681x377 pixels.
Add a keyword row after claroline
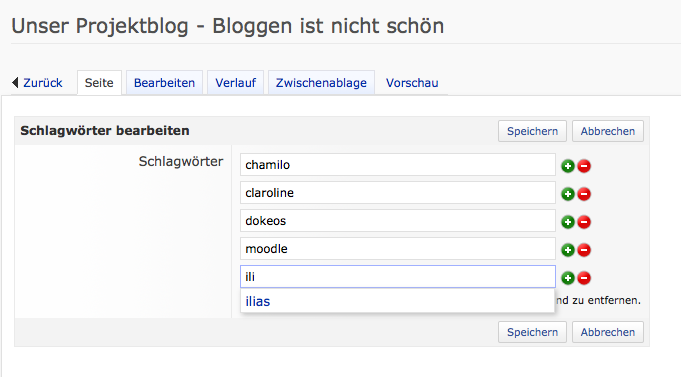tap(568, 194)
